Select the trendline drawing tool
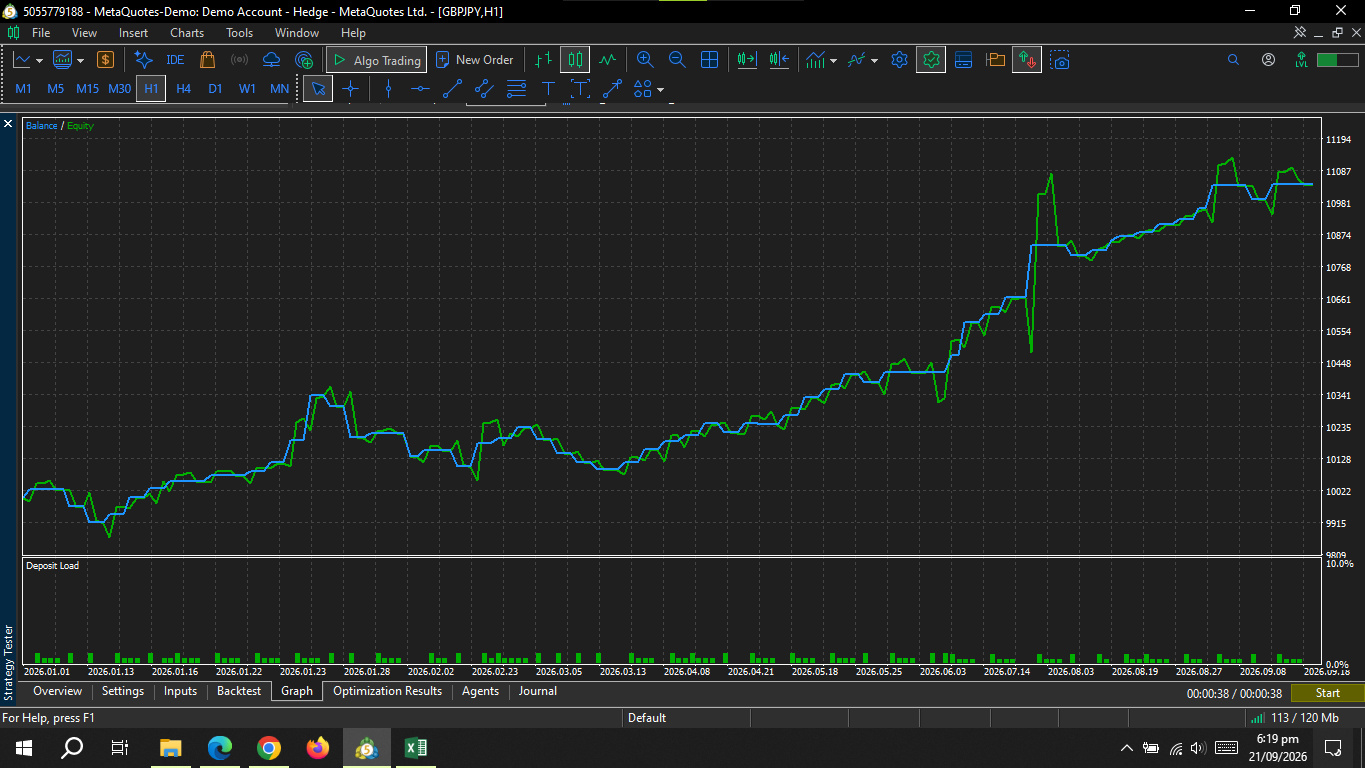The width and height of the screenshot is (1365, 768). [452, 89]
